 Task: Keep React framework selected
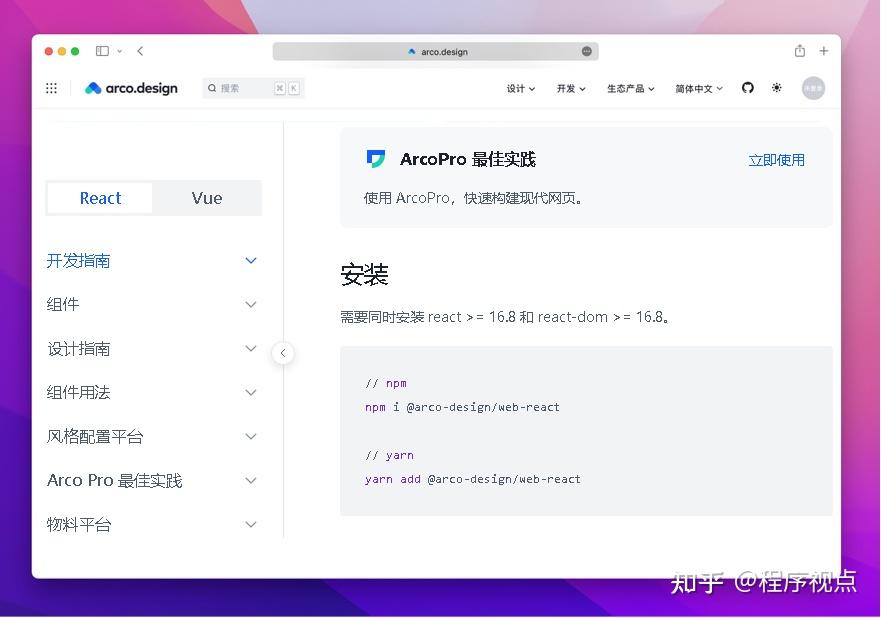click(x=99, y=198)
